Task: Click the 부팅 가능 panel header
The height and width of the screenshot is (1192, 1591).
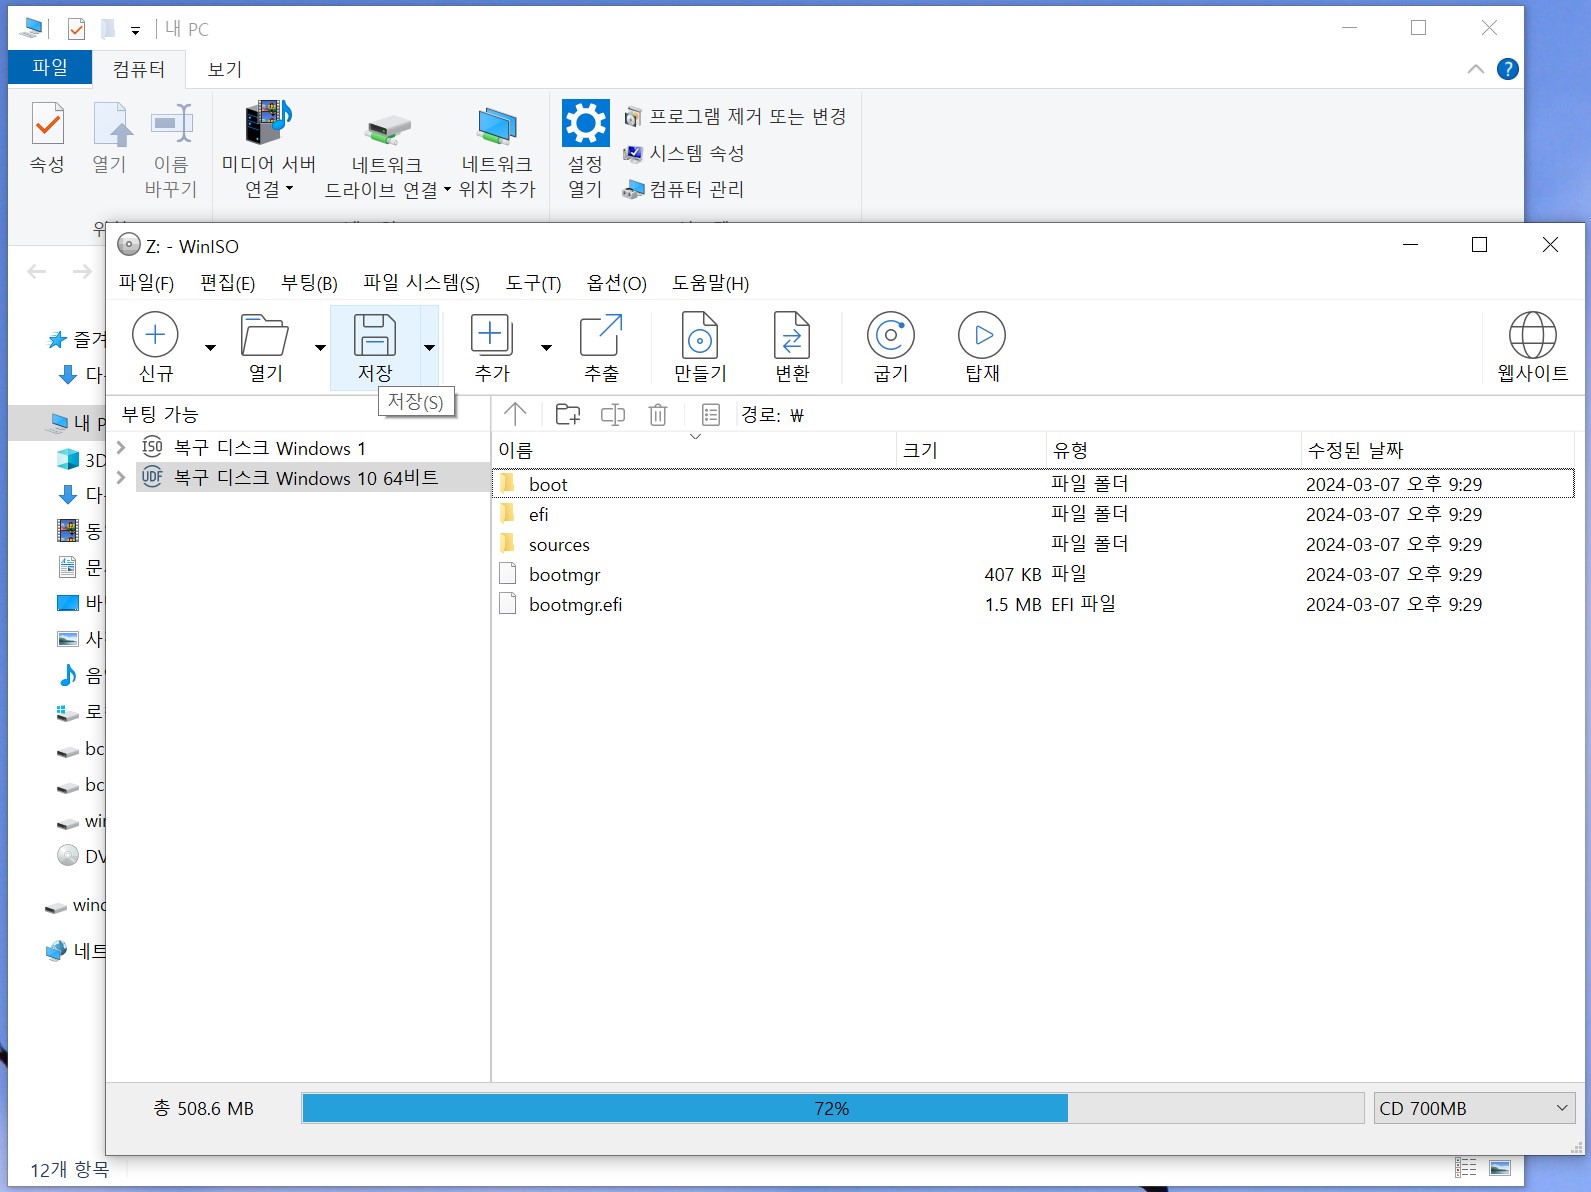Action: (160, 414)
